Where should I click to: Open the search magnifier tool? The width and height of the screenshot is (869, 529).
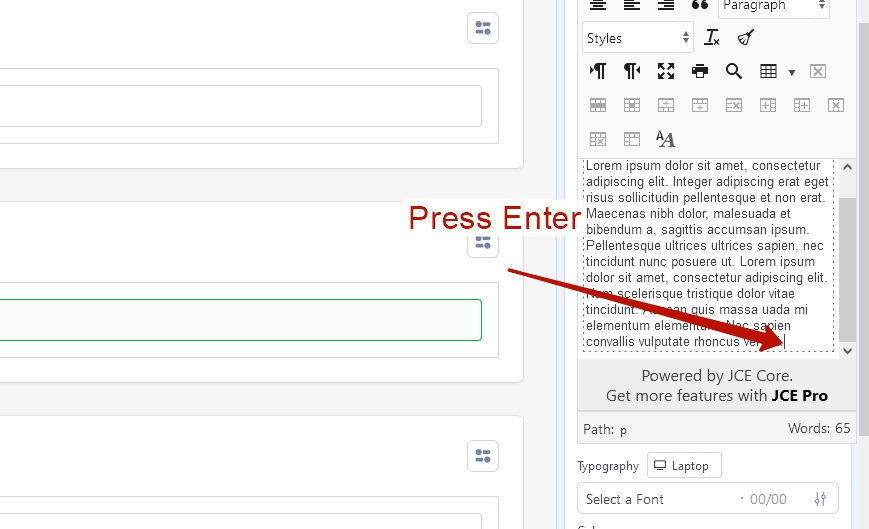tap(734, 71)
